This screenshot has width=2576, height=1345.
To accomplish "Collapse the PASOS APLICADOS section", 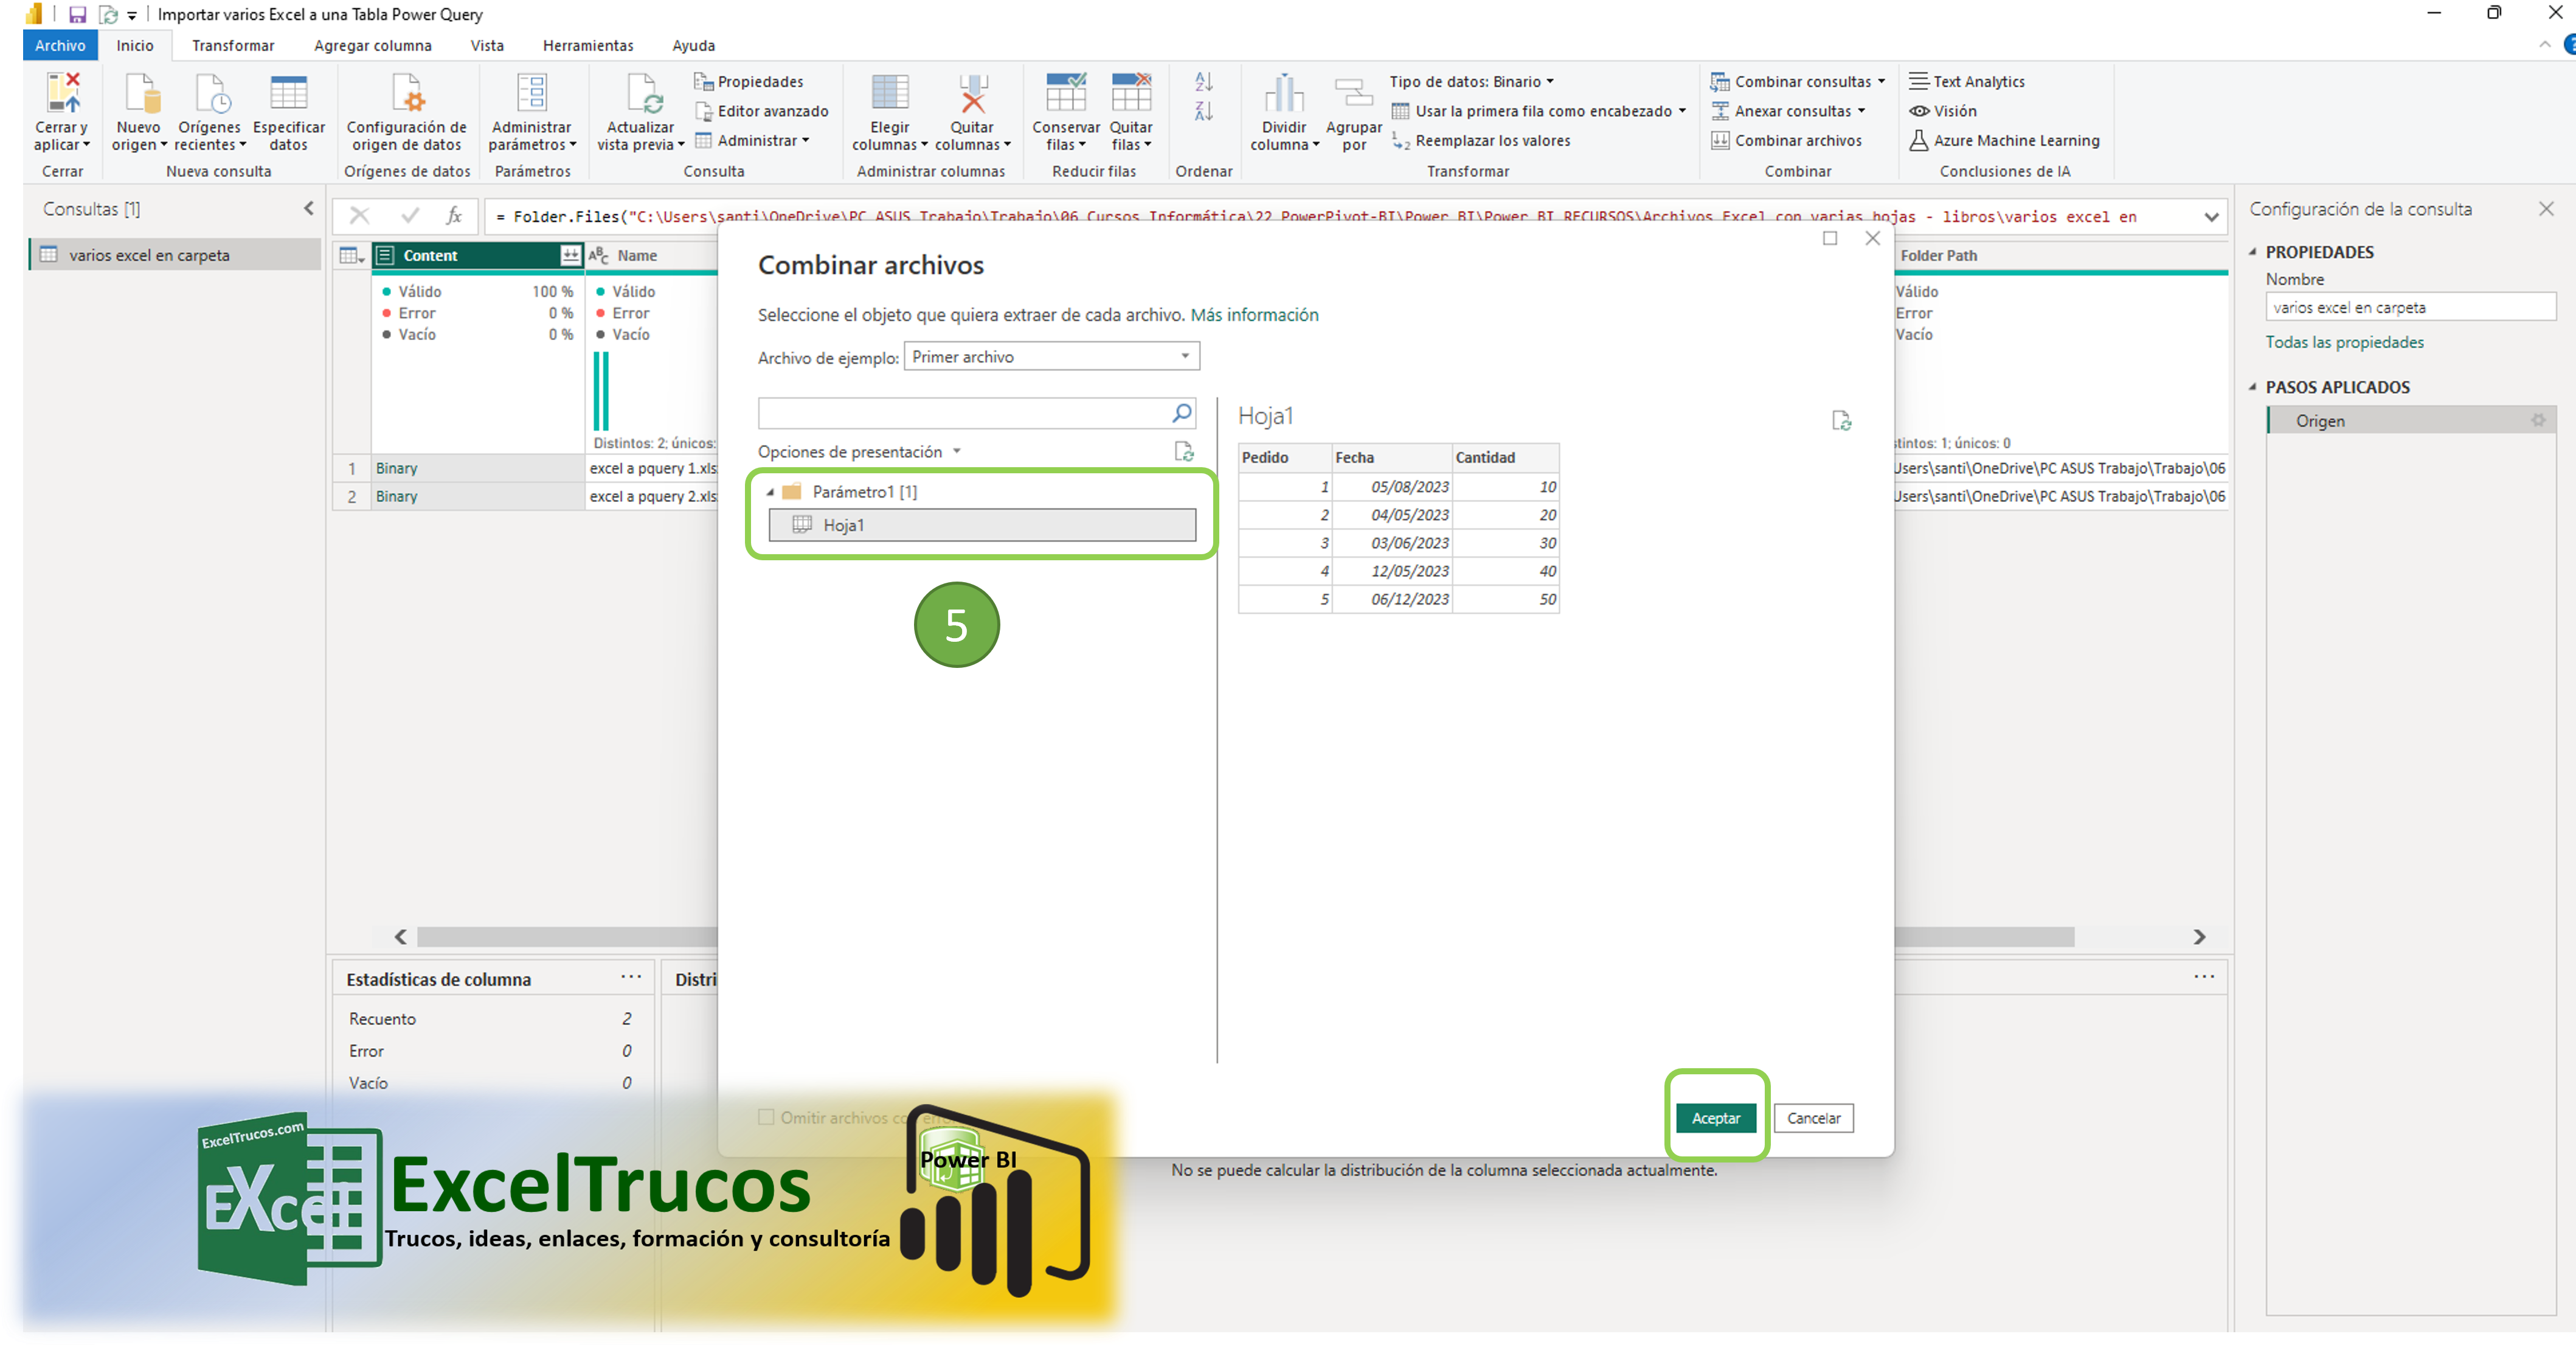I will pos(2253,387).
